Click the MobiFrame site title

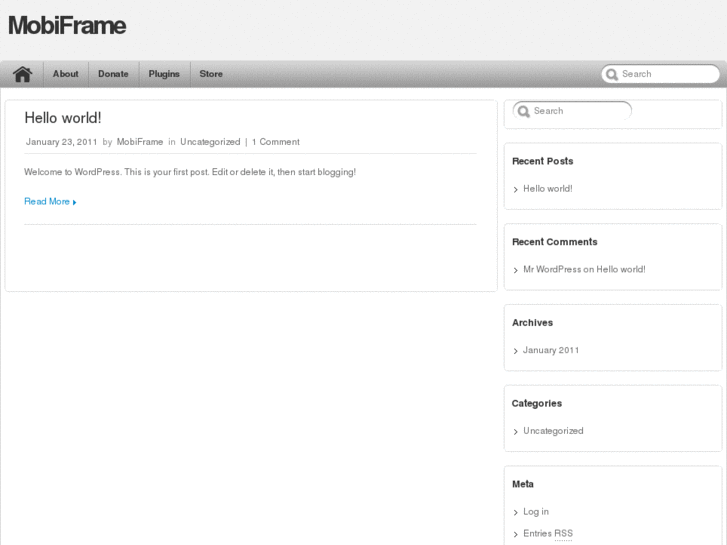(67, 26)
